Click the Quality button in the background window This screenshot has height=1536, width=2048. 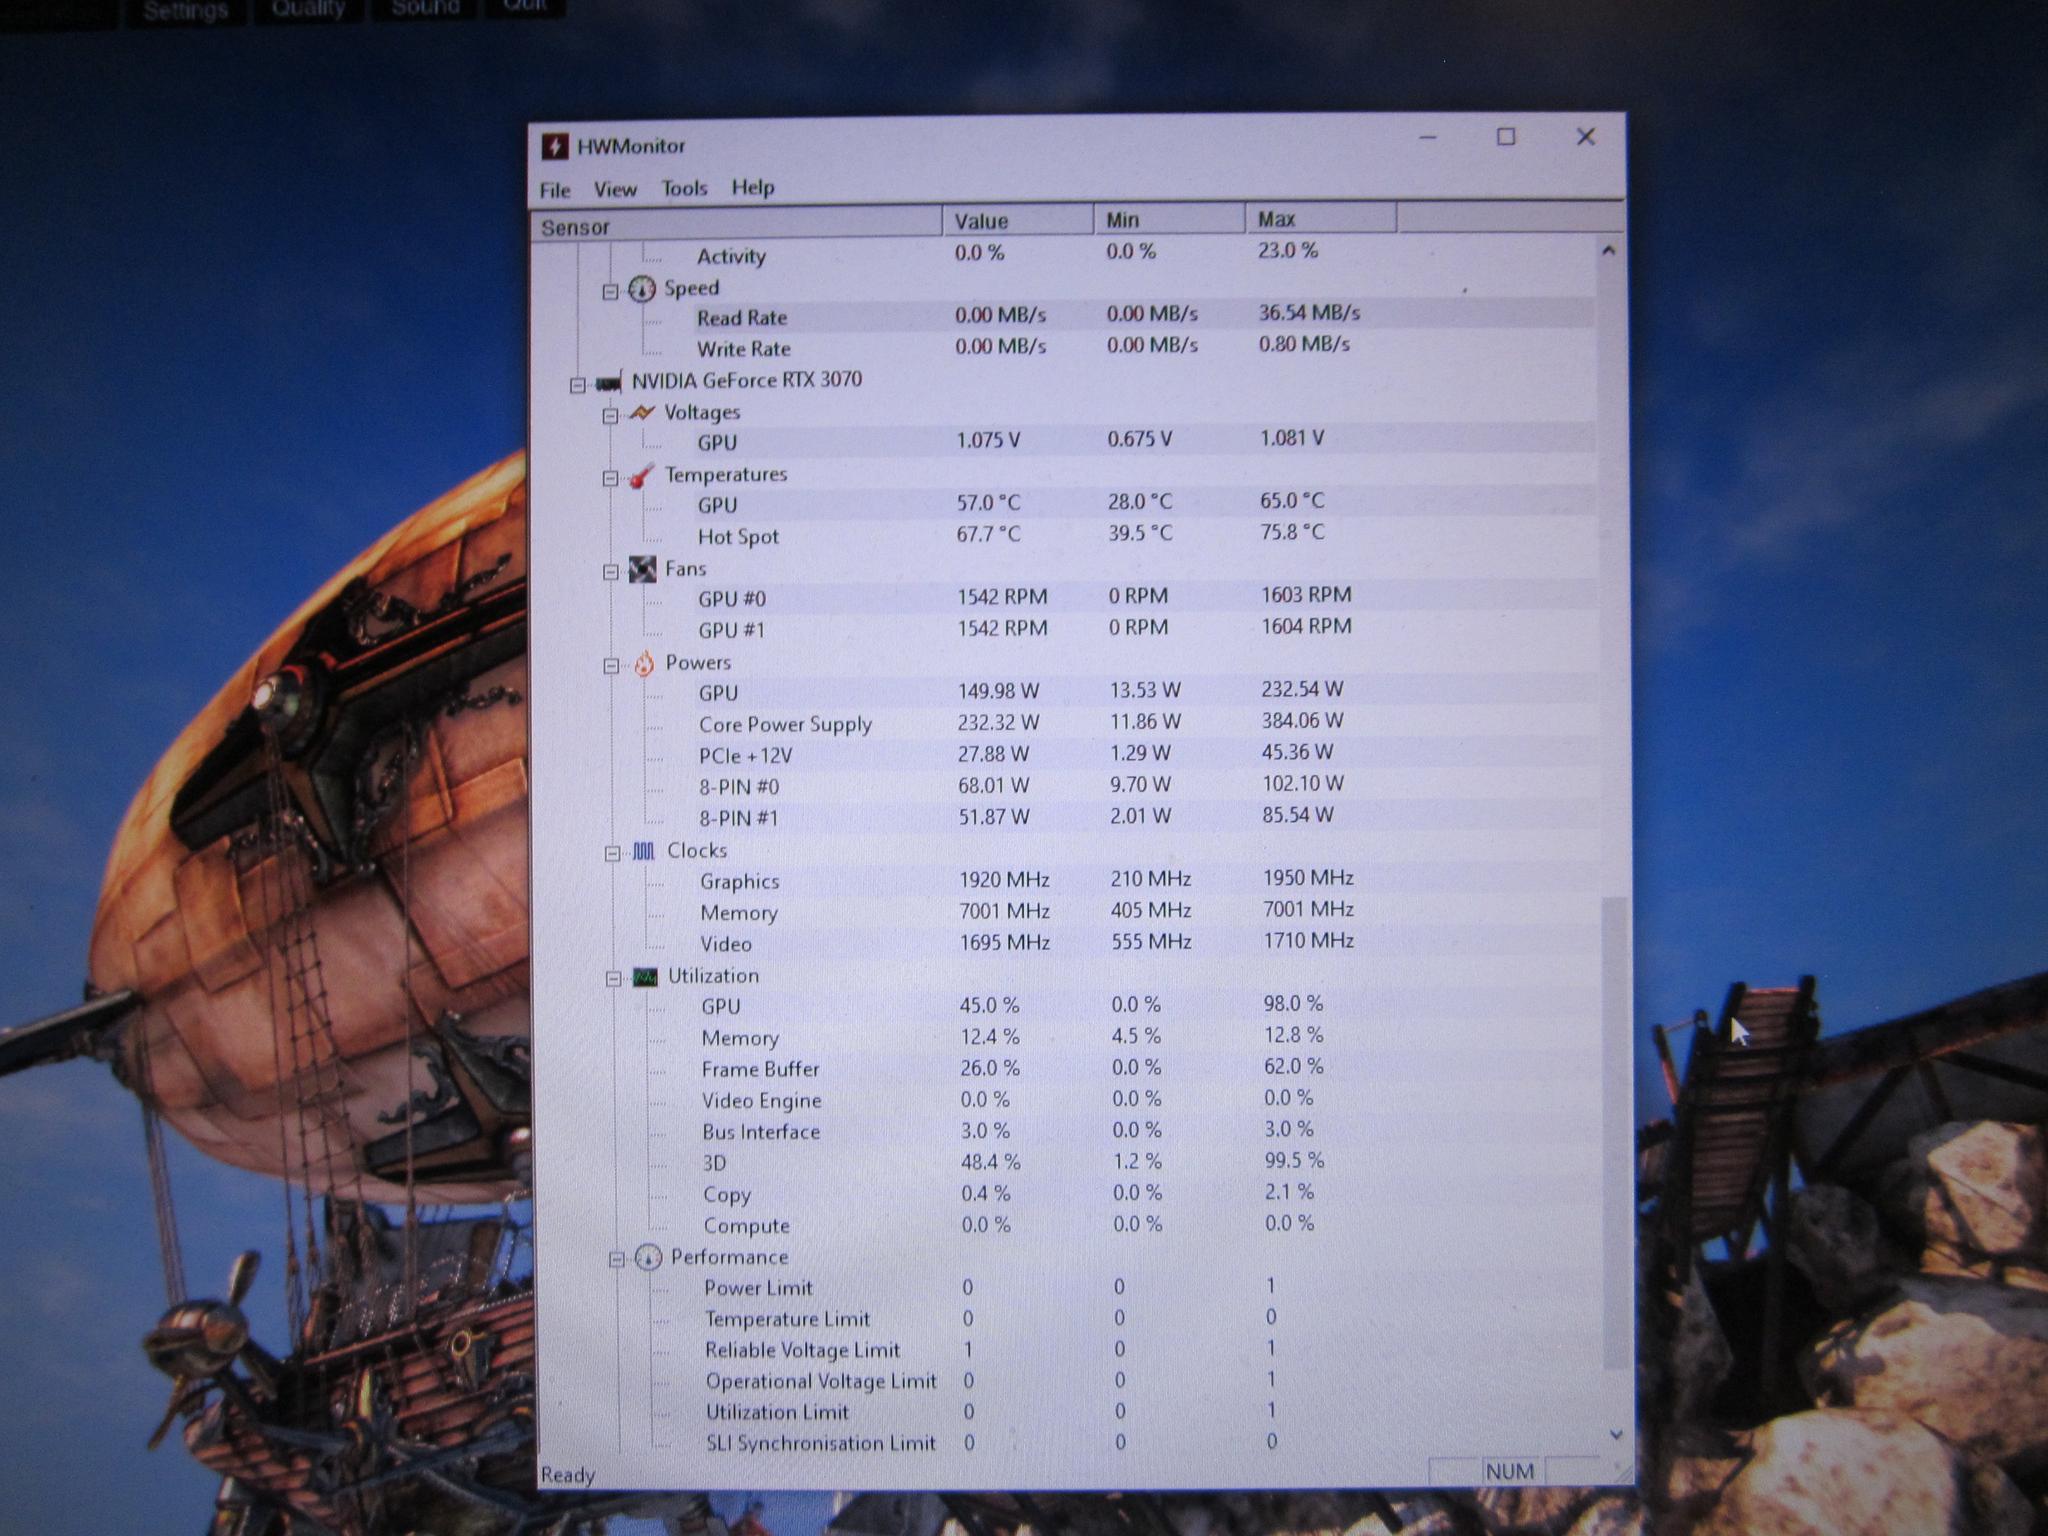pyautogui.click(x=308, y=10)
